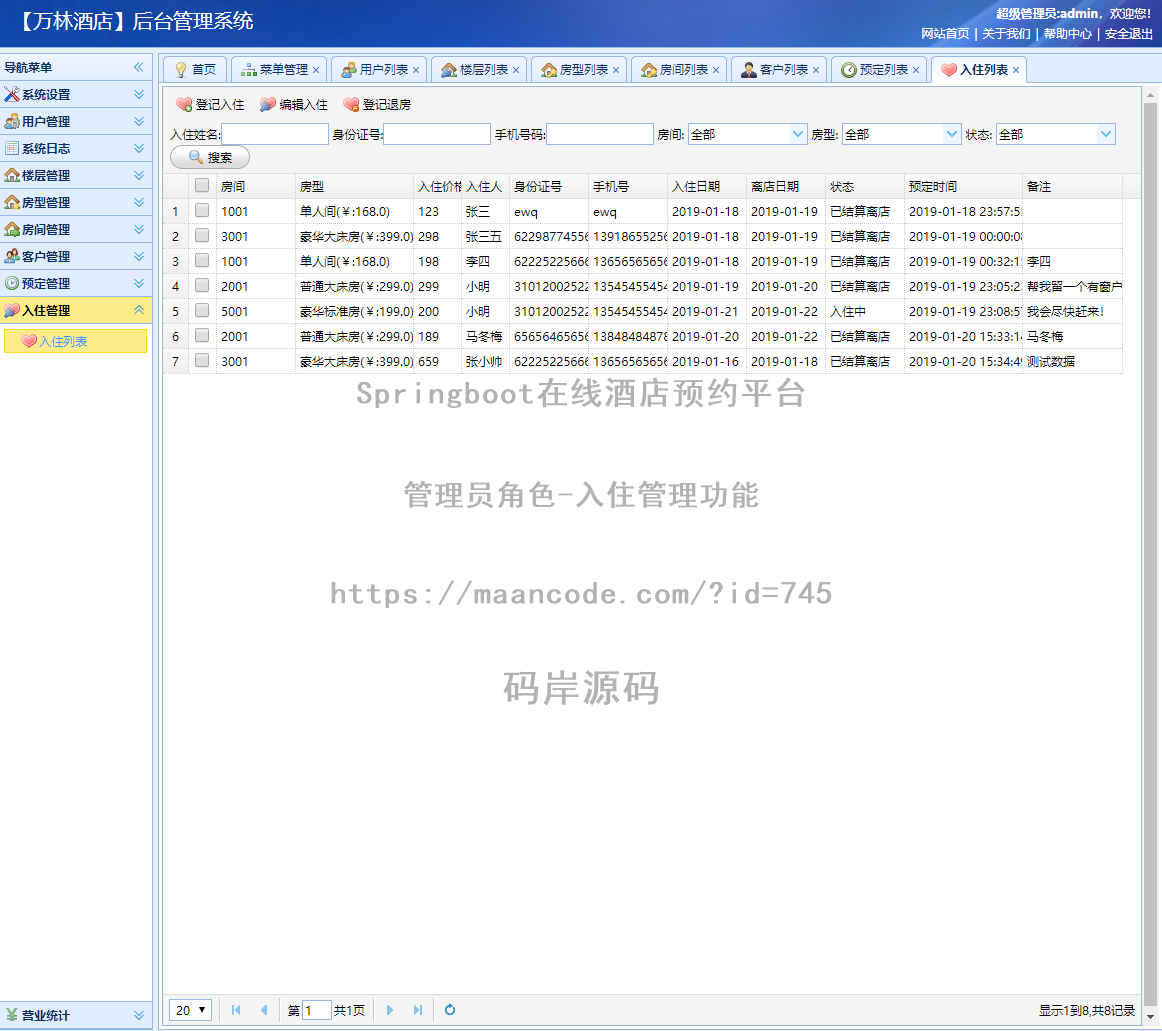Image resolution: width=1162 pixels, height=1031 pixels.
Task: Expand the 楼层管理 menu chevron
Action: pos(139,176)
